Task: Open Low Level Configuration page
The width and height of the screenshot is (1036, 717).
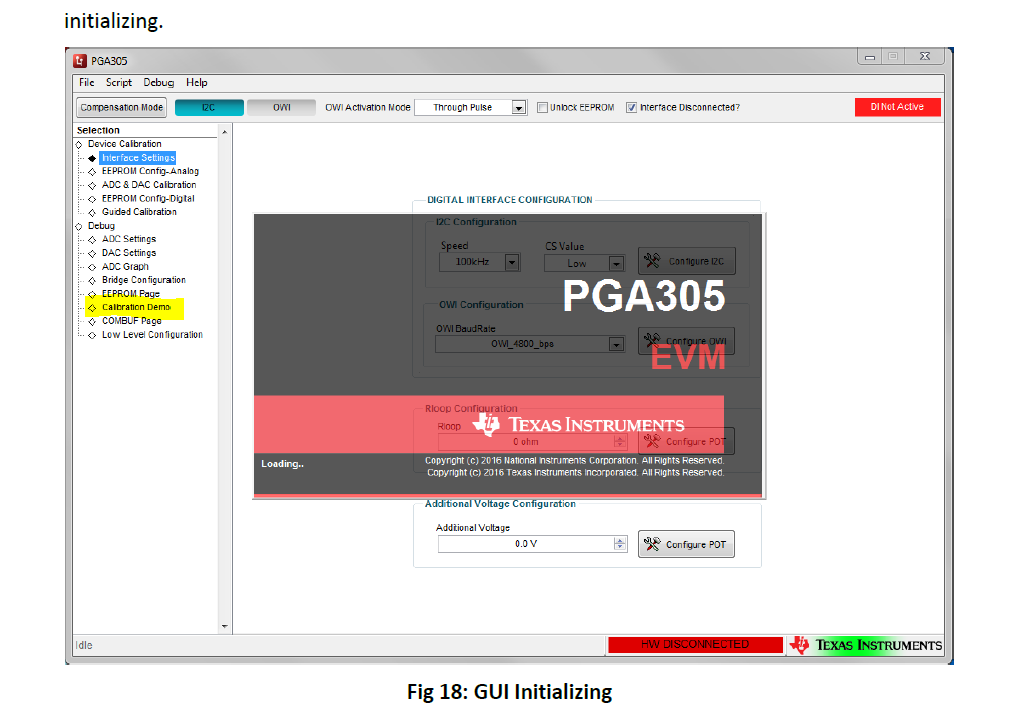Action: pos(152,335)
